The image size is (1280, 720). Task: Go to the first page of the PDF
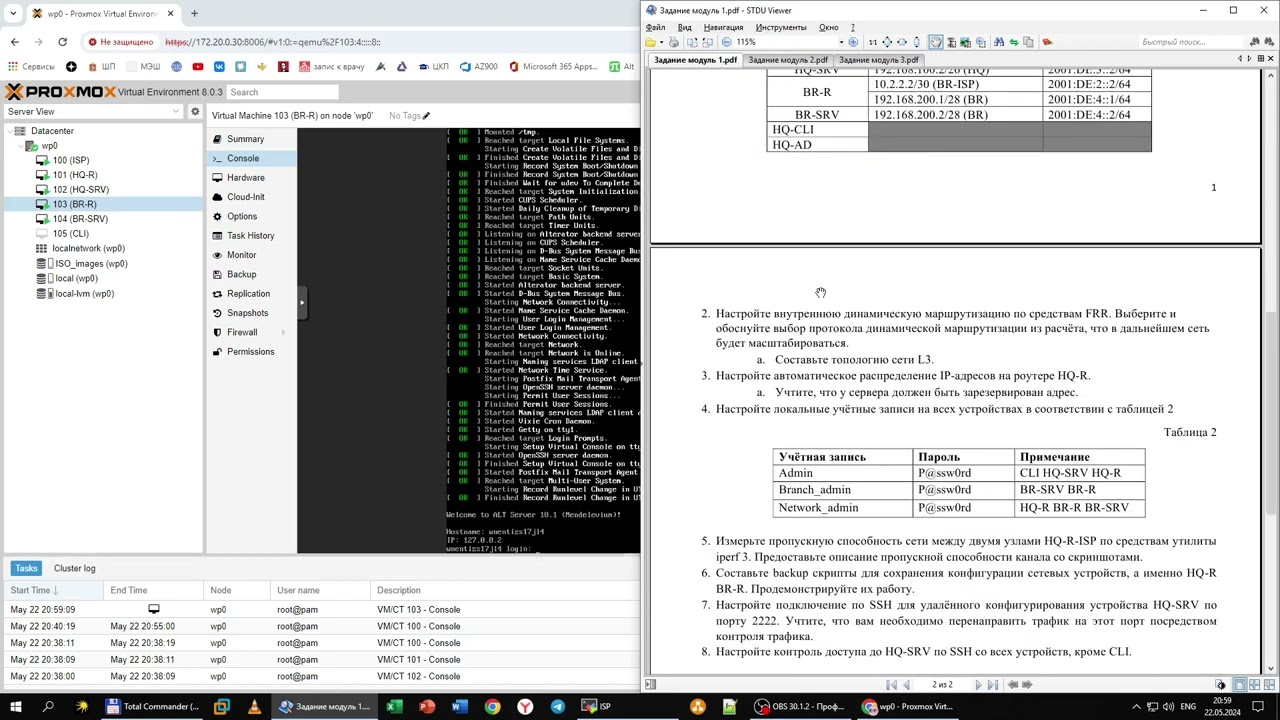pos(891,685)
